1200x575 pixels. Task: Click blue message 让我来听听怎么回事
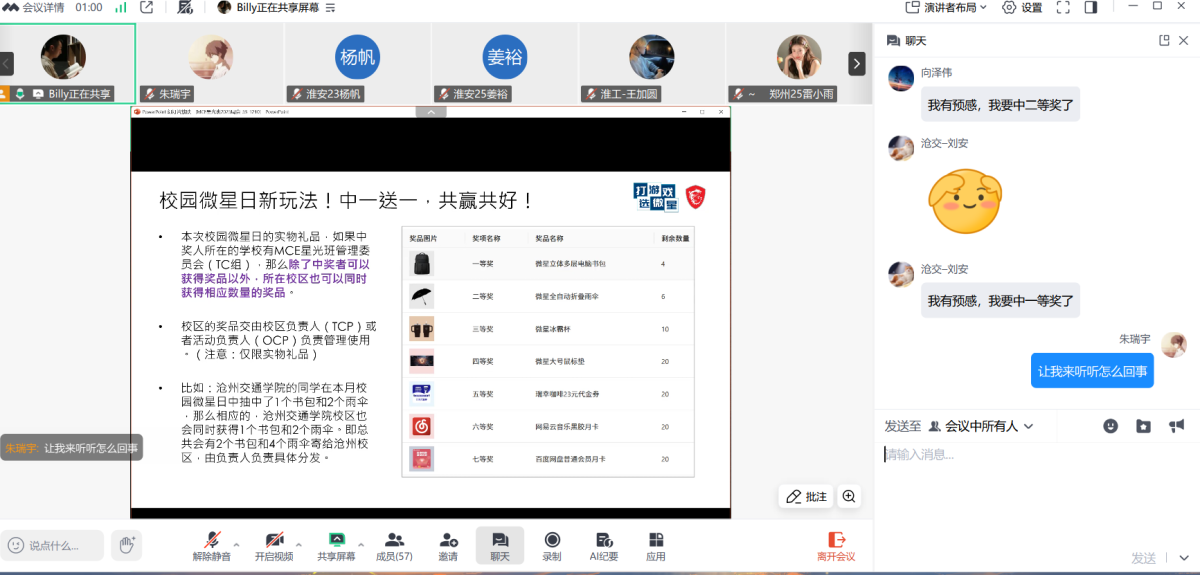(x=1092, y=371)
